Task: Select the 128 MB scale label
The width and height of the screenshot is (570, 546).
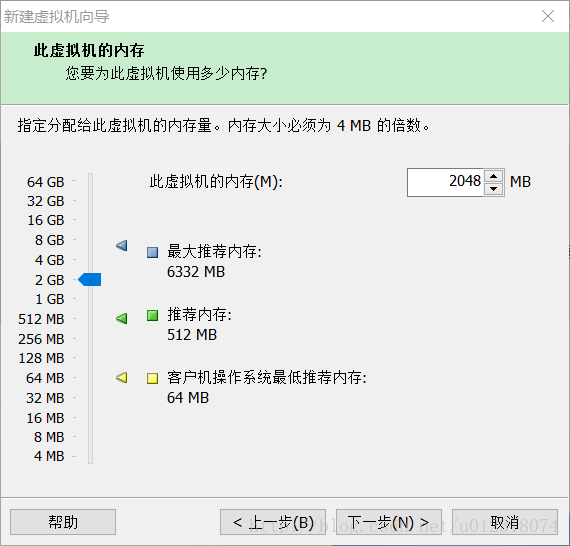Action: click(x=41, y=358)
